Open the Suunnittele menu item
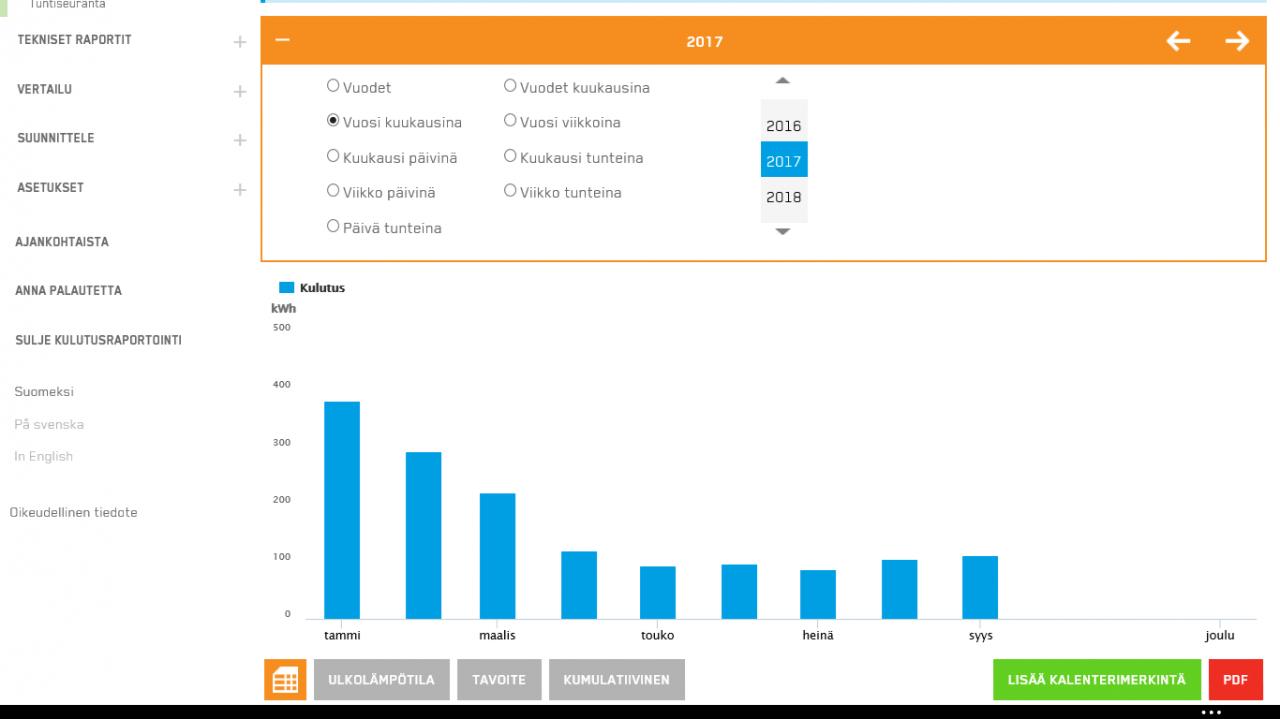 (x=56, y=138)
